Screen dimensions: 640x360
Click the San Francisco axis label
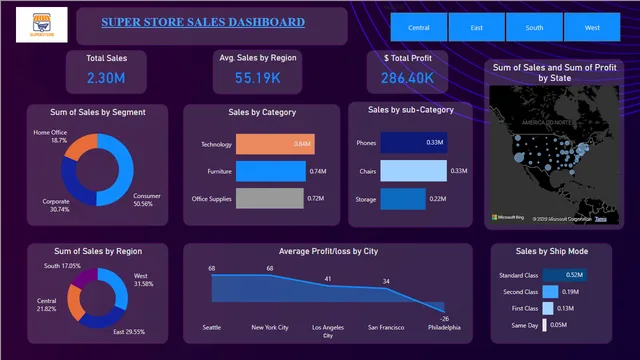[386, 327]
